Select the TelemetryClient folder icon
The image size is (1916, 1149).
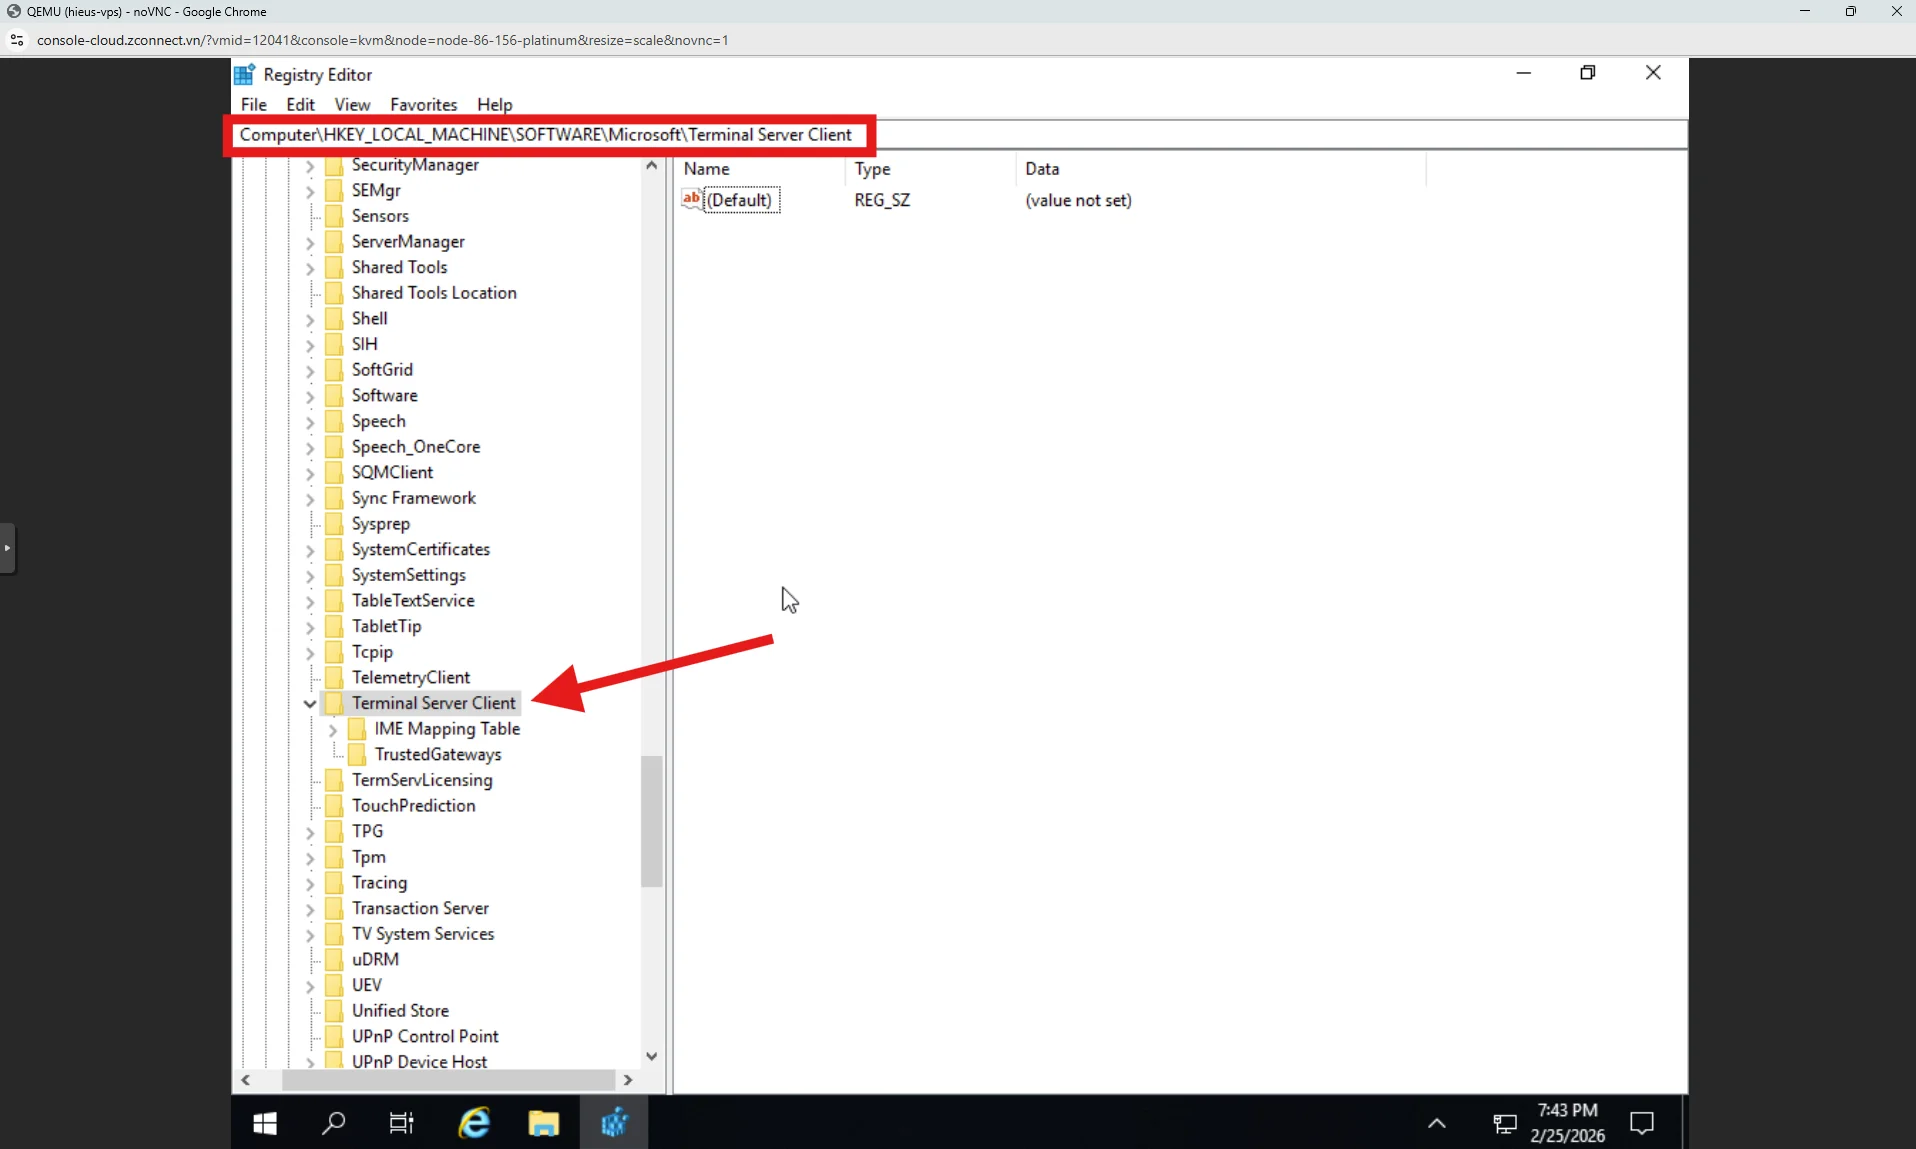(x=334, y=677)
